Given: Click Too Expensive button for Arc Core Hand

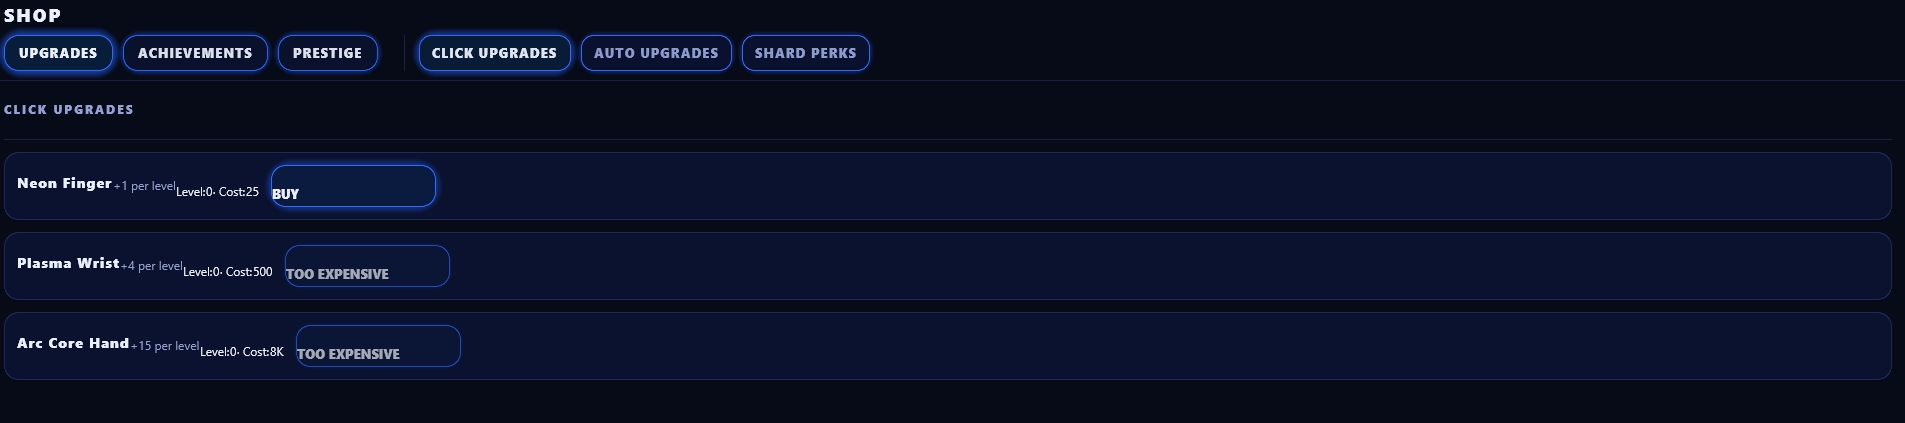Looking at the screenshot, I should pos(378,347).
